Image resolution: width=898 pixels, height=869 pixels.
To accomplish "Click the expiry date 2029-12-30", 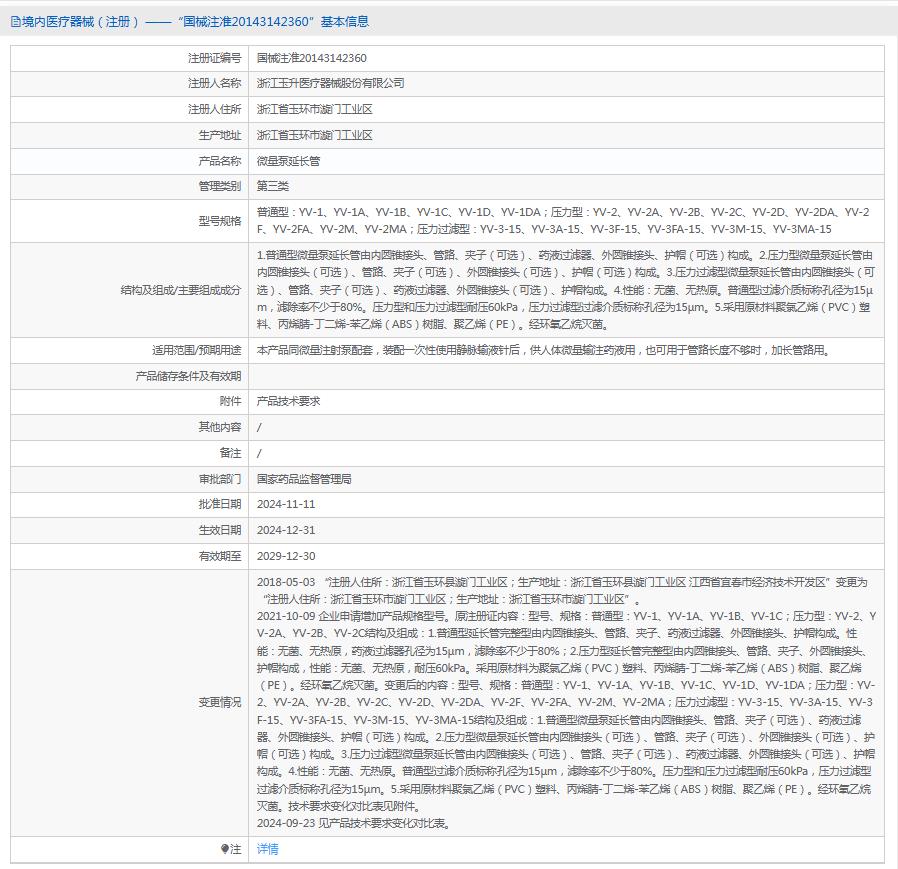I will pos(286,556).
